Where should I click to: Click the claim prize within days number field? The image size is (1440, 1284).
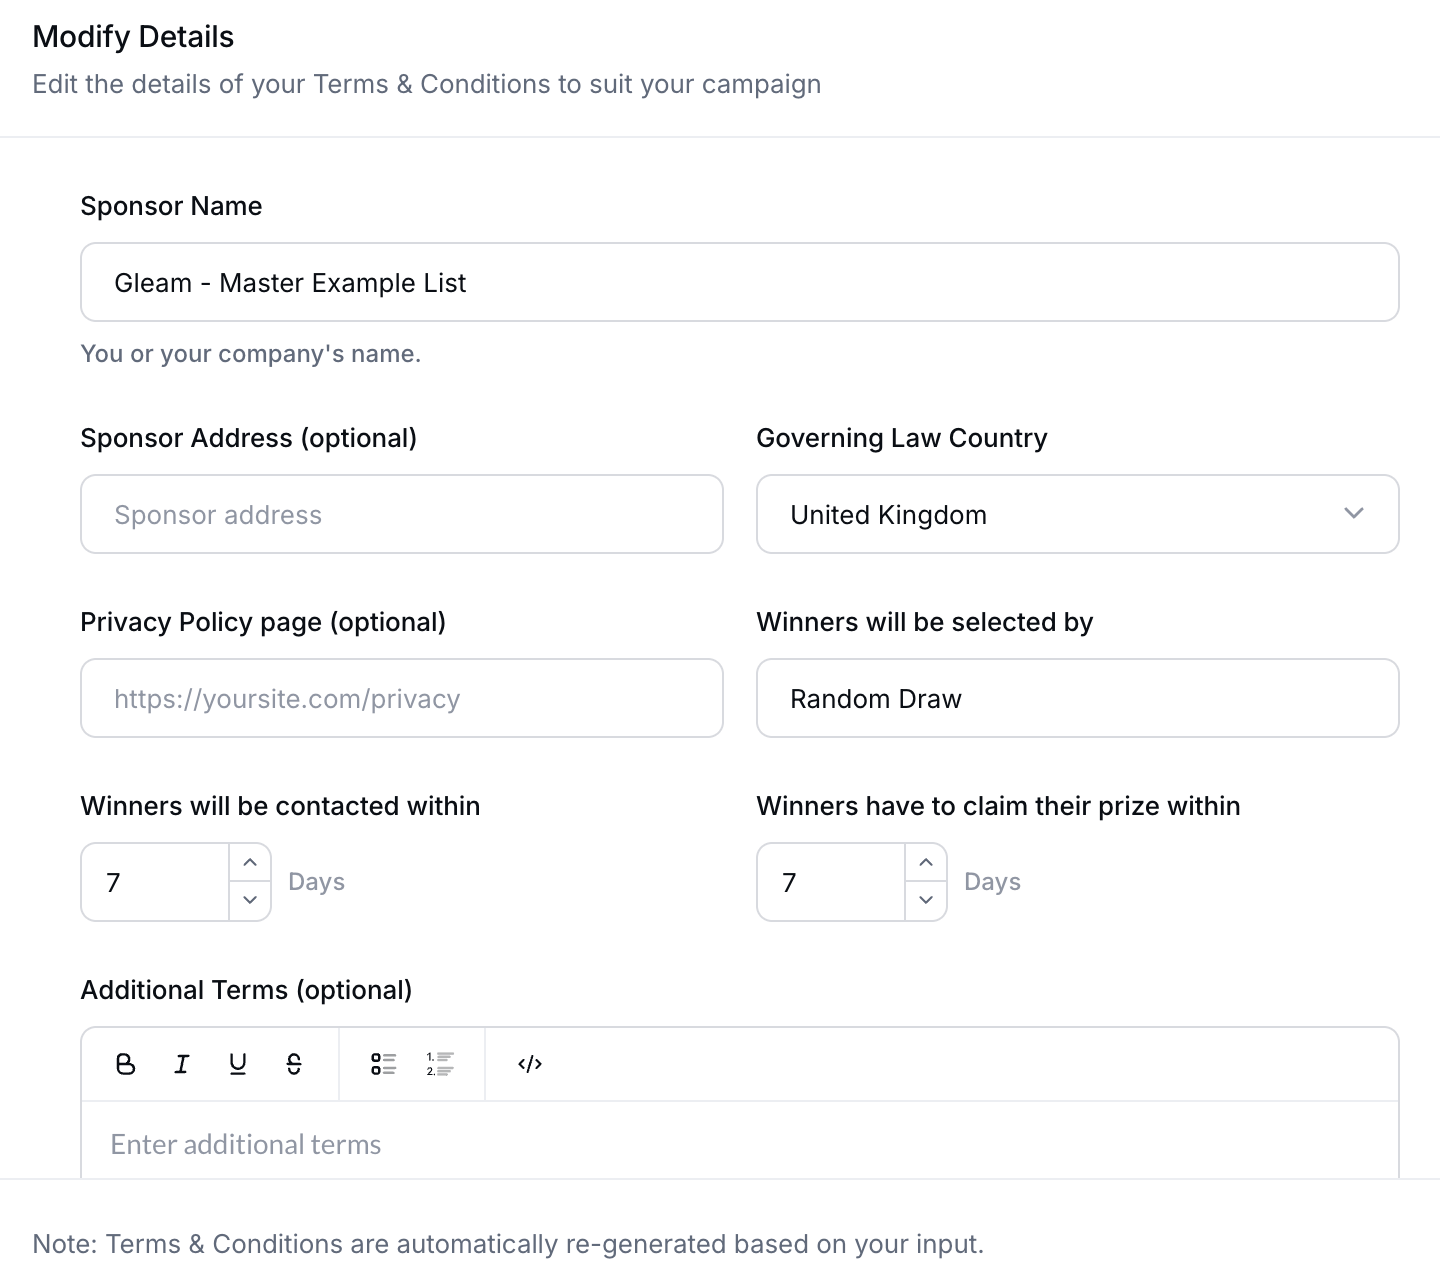[x=831, y=882]
